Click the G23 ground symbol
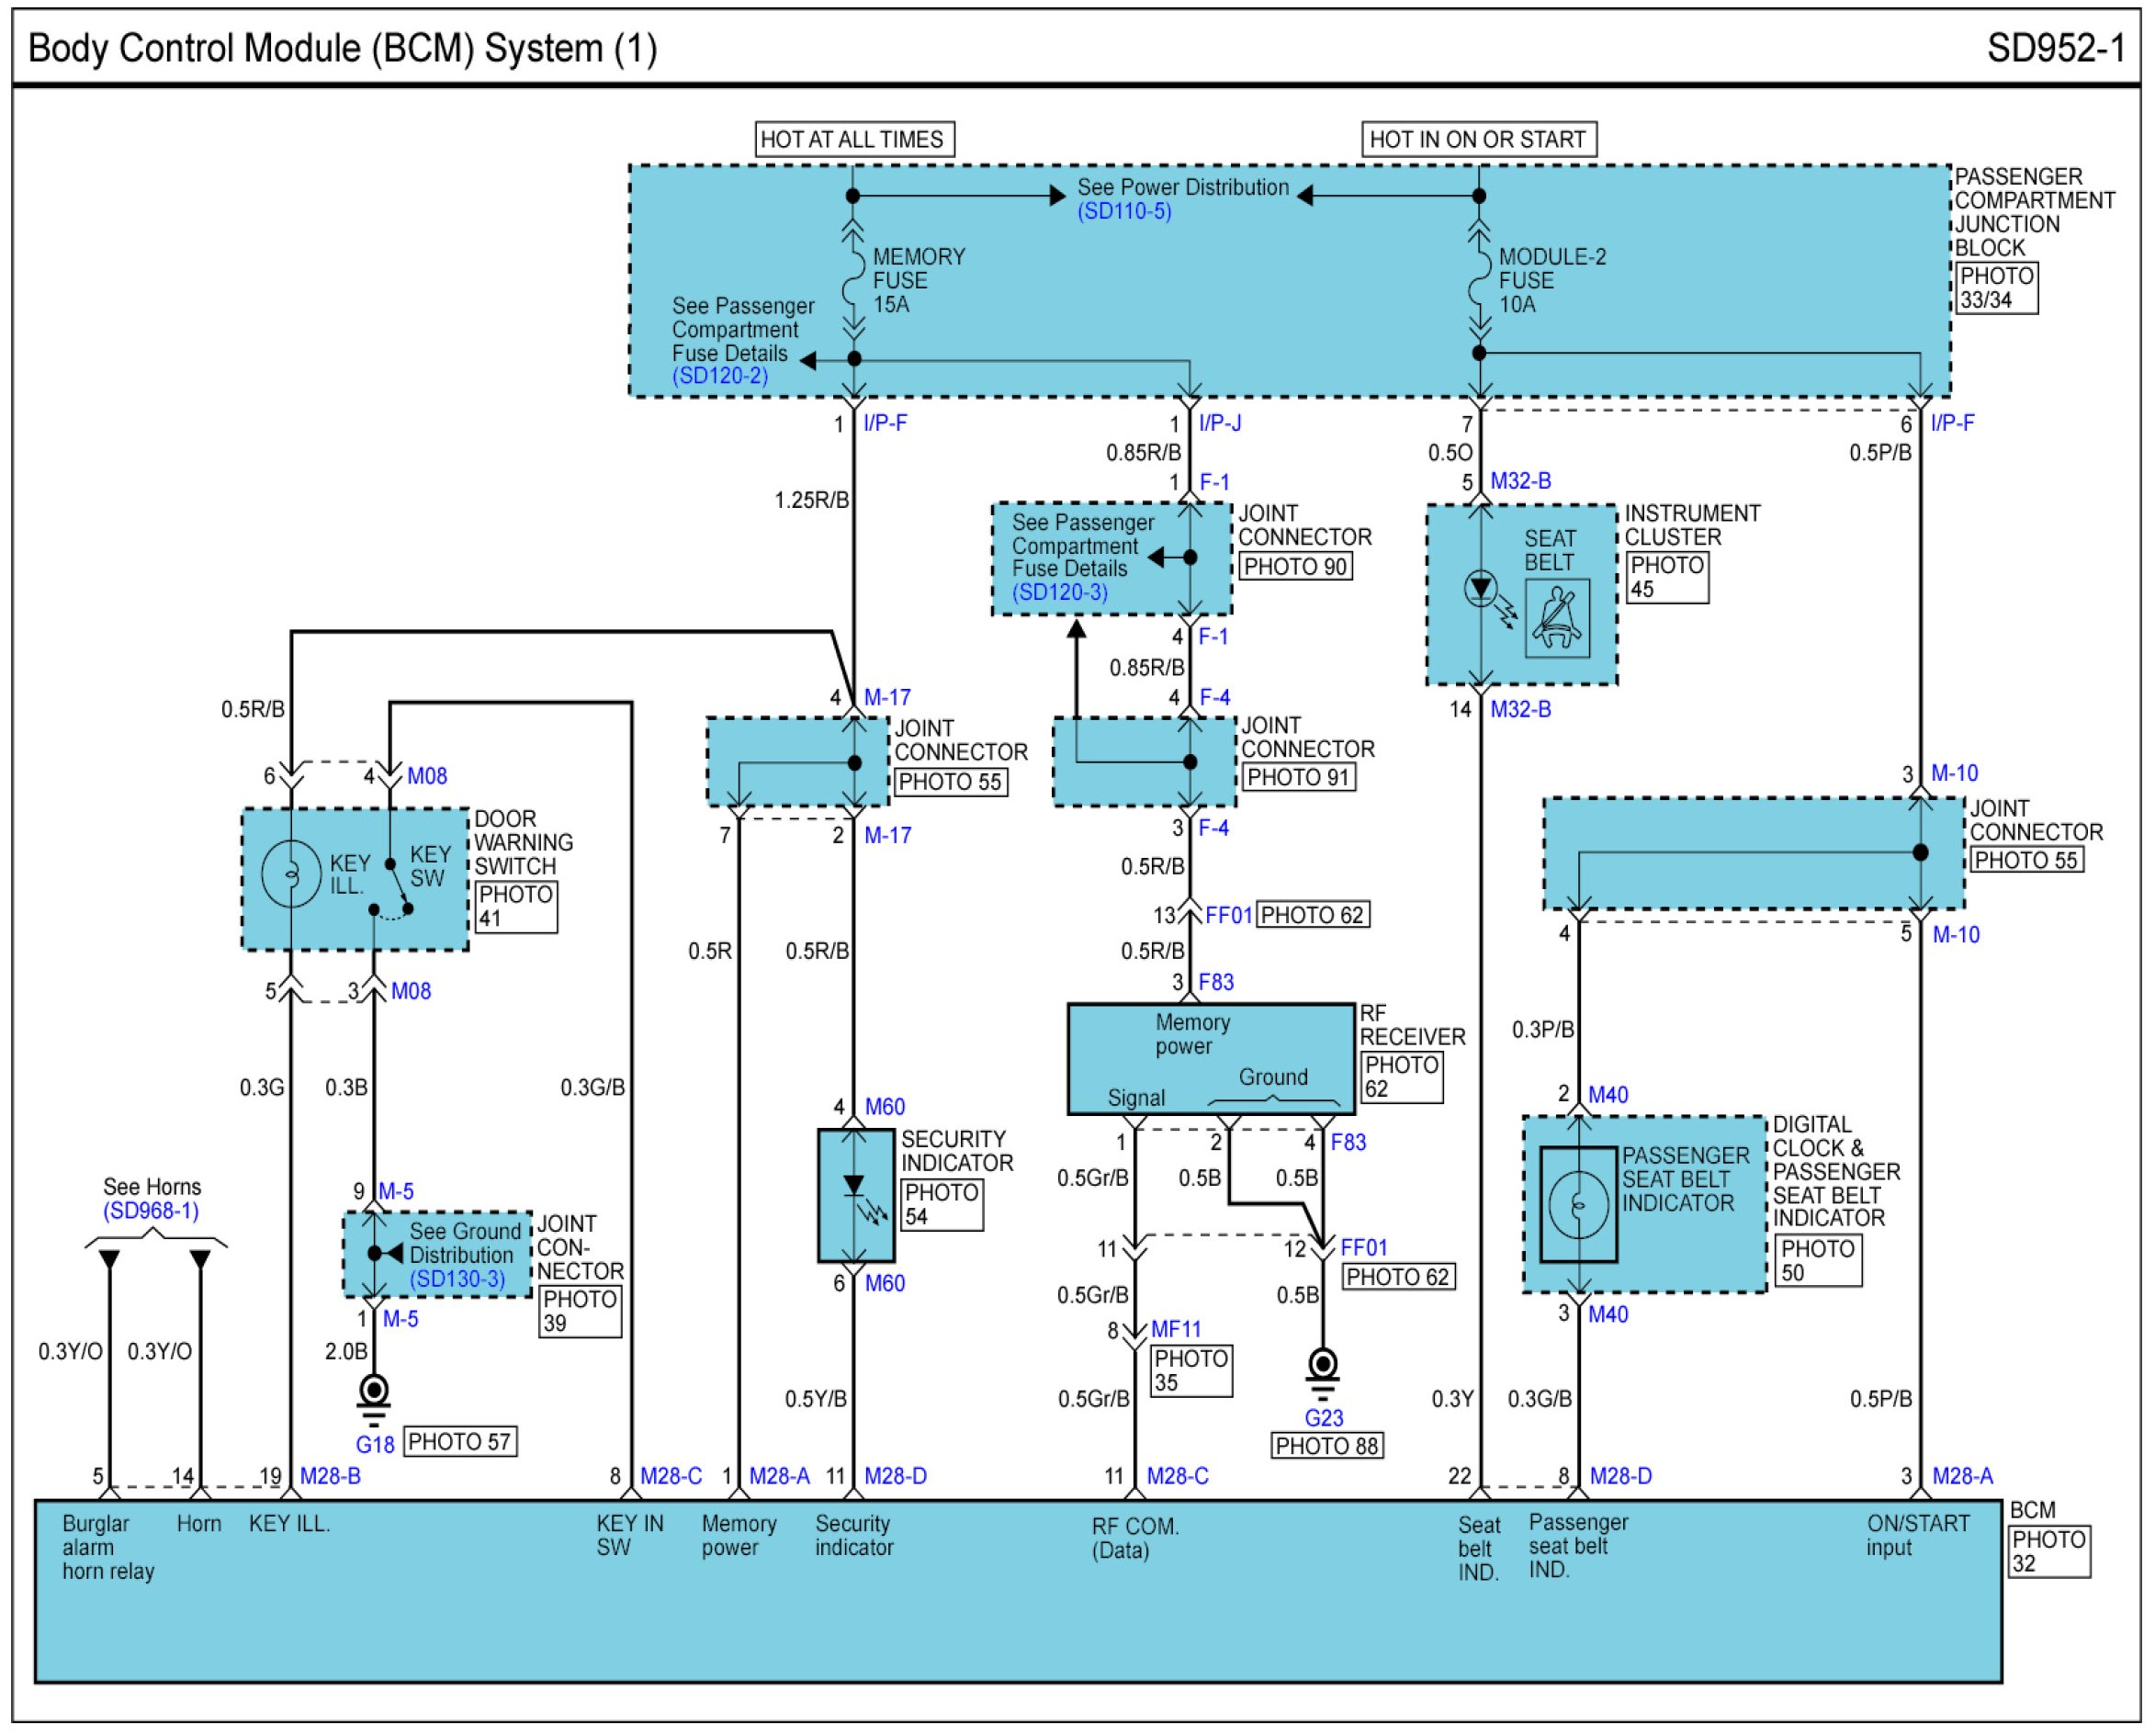This screenshot has width=2155, height=1736. point(1322,1368)
